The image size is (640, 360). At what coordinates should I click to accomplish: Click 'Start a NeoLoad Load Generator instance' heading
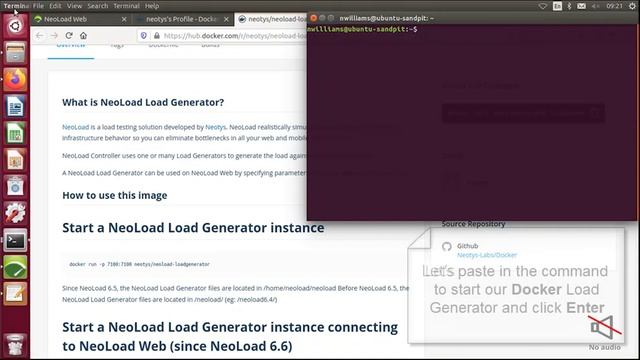193,228
